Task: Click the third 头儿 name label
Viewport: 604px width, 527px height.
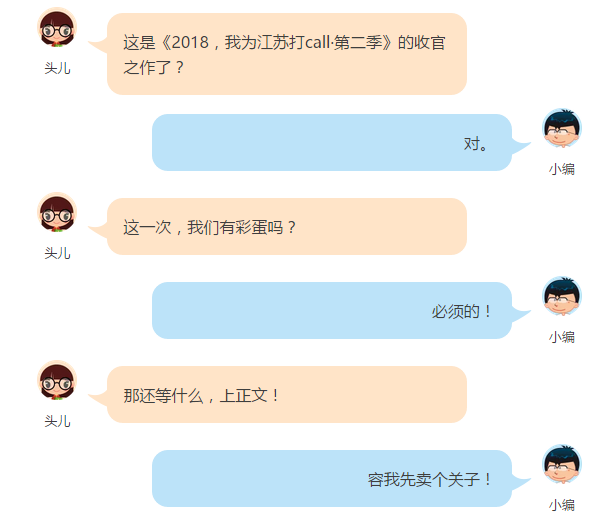Action: tap(57, 421)
